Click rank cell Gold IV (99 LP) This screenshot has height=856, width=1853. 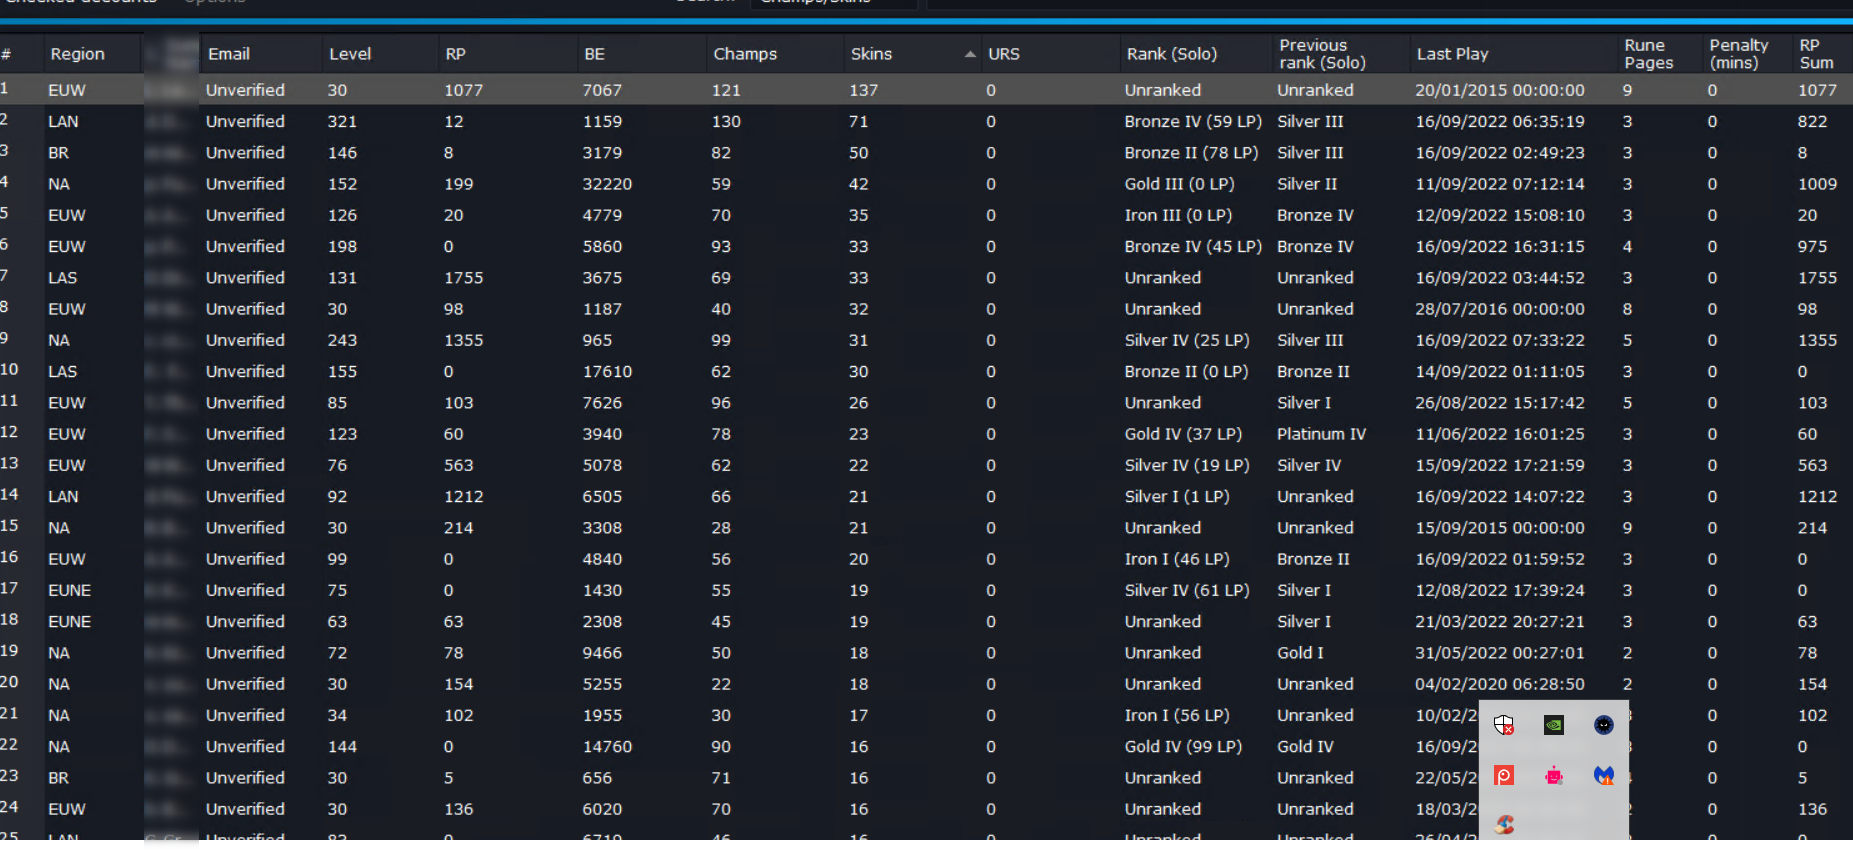(1182, 746)
